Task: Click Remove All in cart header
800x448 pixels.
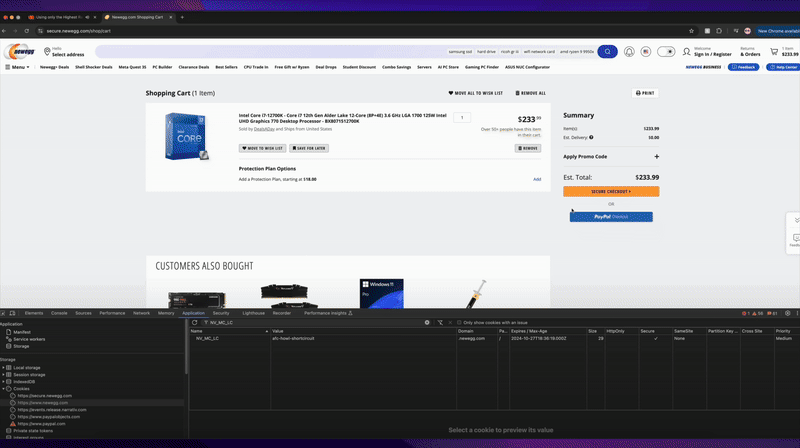Action: 531,93
